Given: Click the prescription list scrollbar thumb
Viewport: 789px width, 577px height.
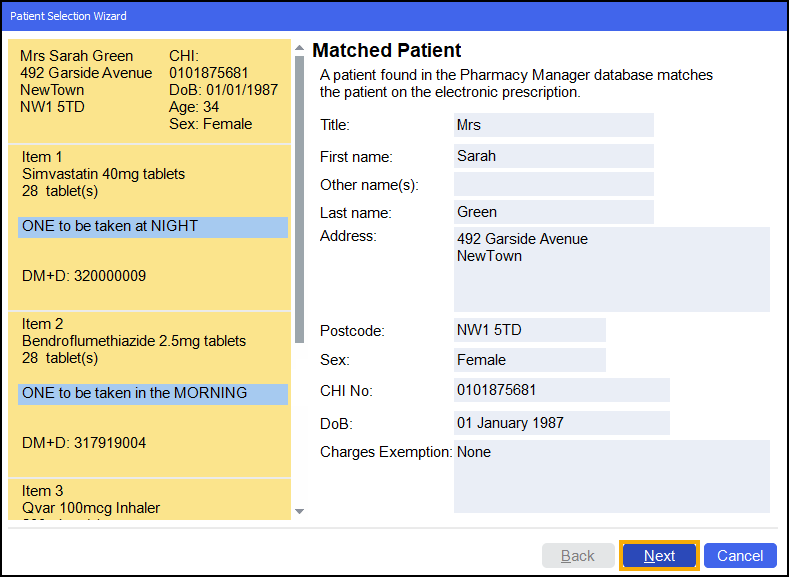Looking at the screenshot, I should [x=298, y=200].
